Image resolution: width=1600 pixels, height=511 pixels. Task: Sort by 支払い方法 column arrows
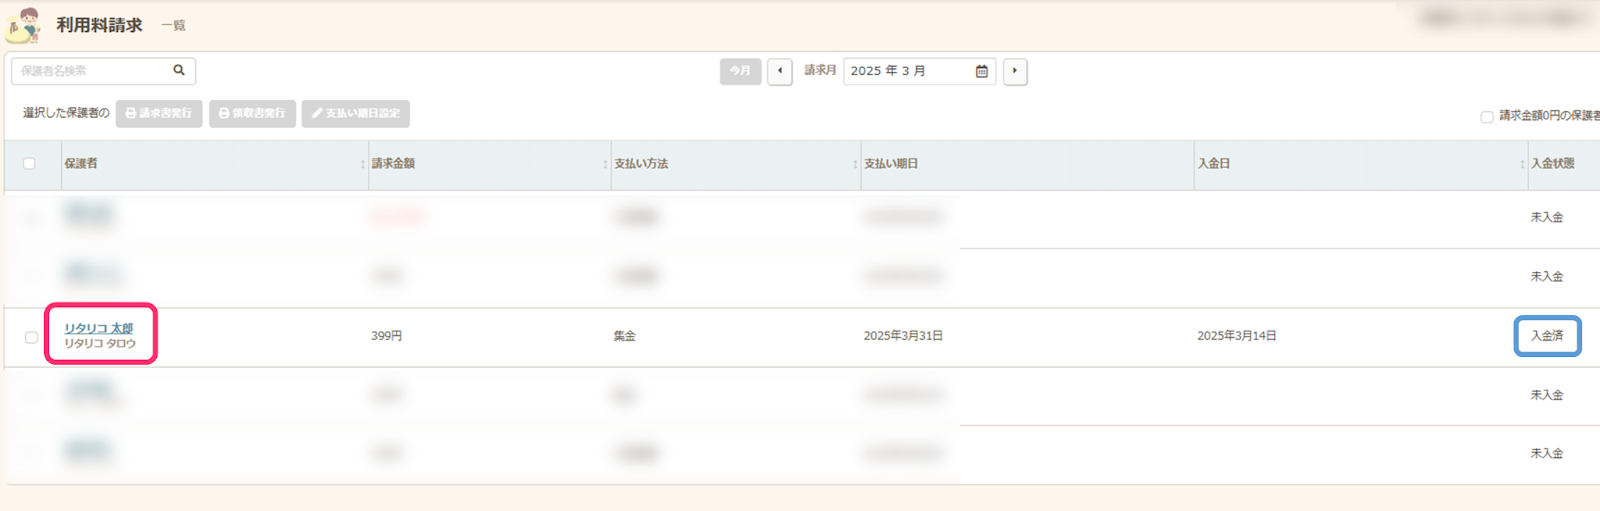coord(855,164)
